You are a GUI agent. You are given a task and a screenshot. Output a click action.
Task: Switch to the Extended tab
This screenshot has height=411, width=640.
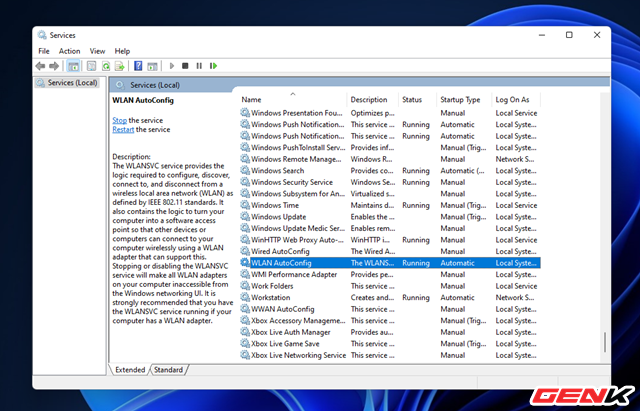130,370
